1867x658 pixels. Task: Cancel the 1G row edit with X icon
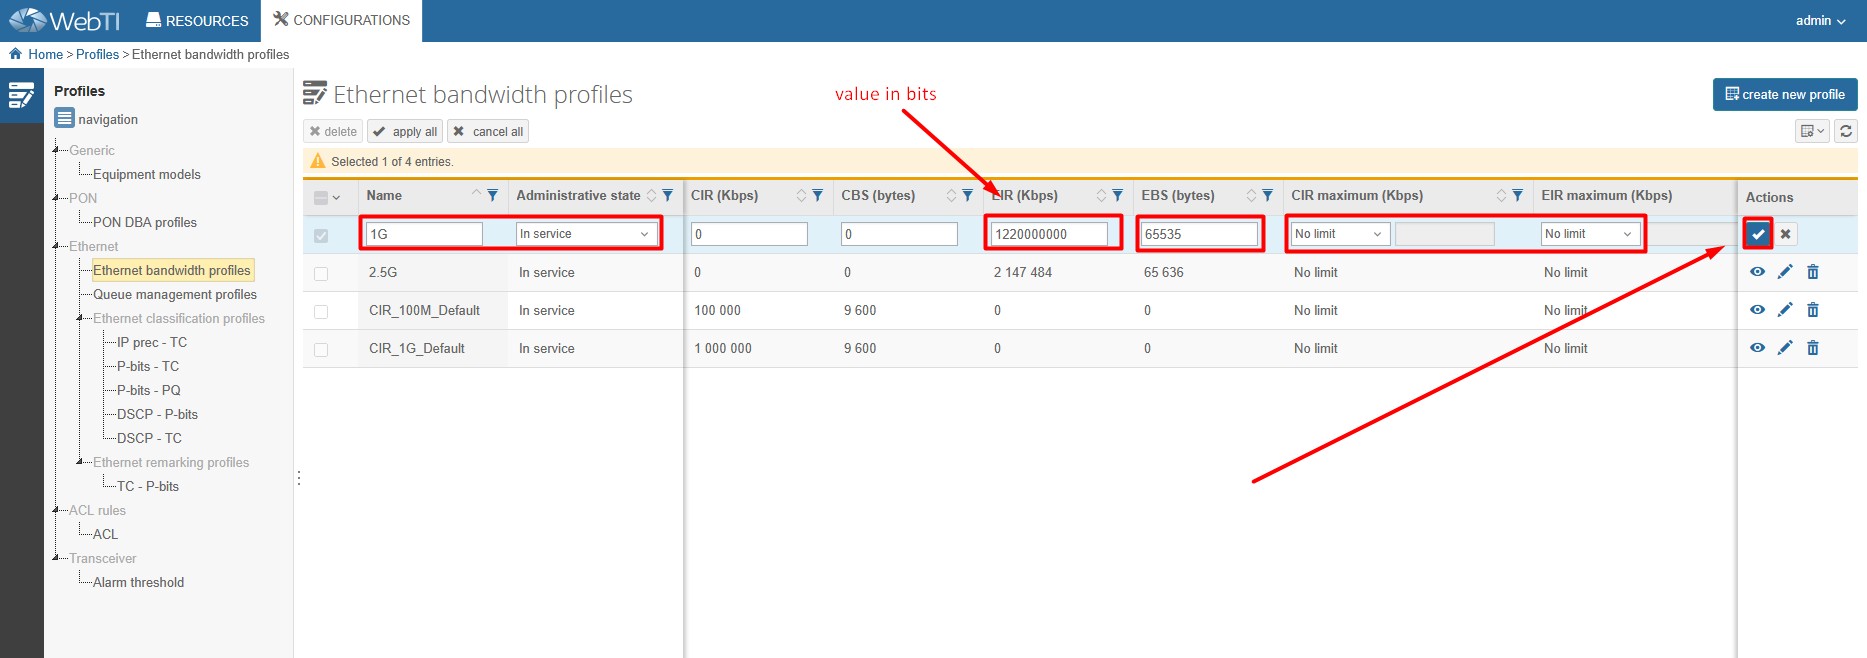(1785, 234)
